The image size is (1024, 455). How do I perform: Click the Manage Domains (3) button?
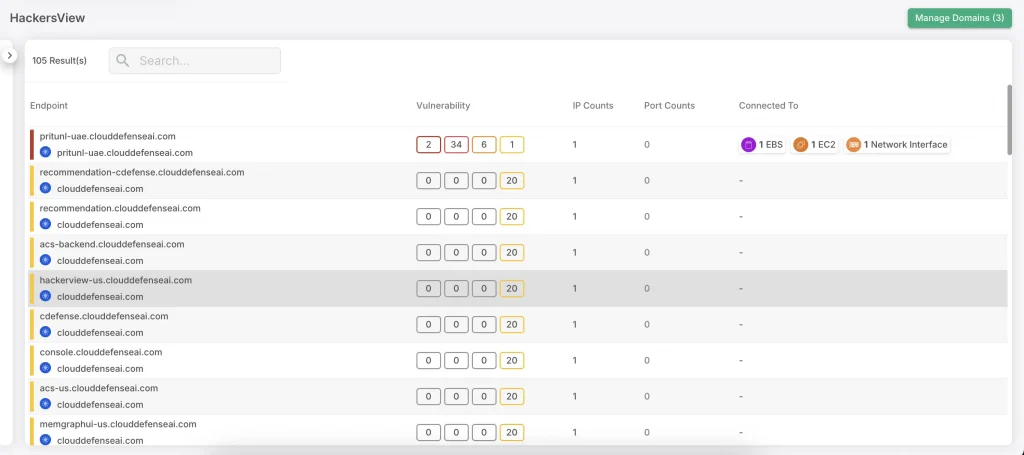tap(959, 18)
